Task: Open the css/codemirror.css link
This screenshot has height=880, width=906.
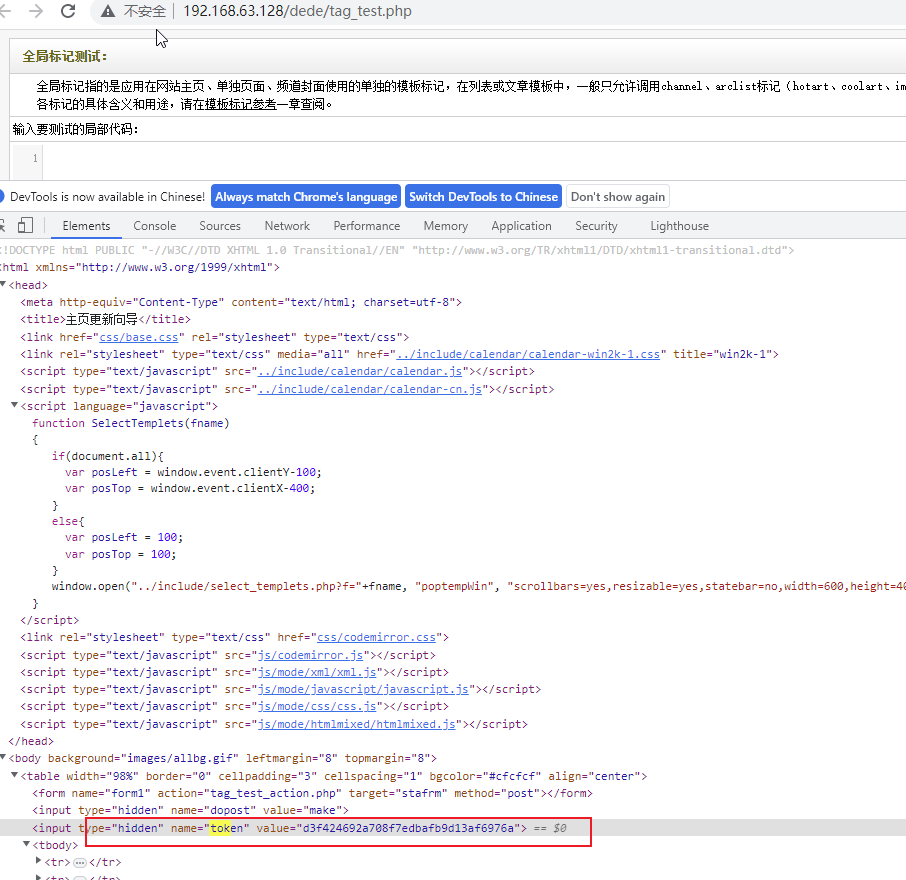Action: (376, 637)
